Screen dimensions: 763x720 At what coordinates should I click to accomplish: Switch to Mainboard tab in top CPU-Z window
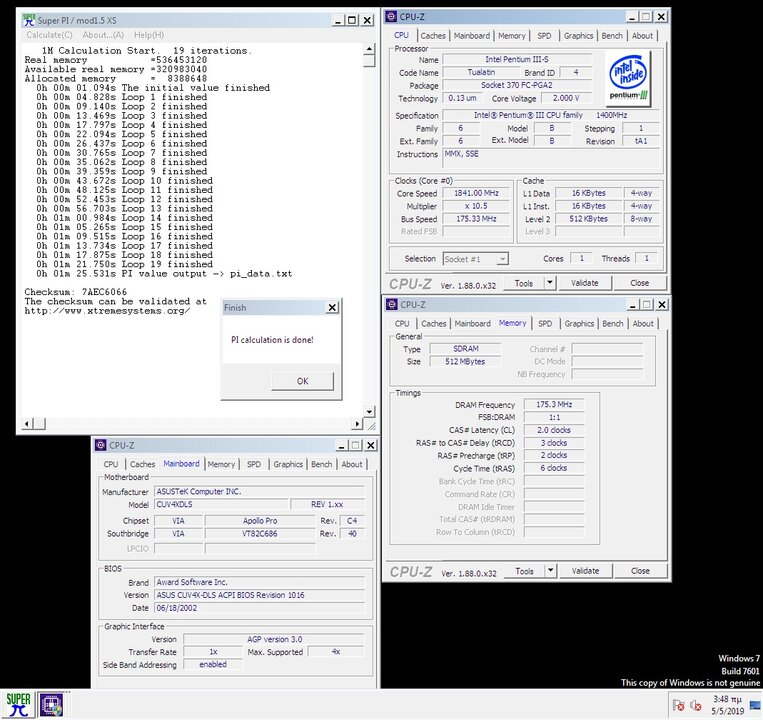tap(472, 36)
